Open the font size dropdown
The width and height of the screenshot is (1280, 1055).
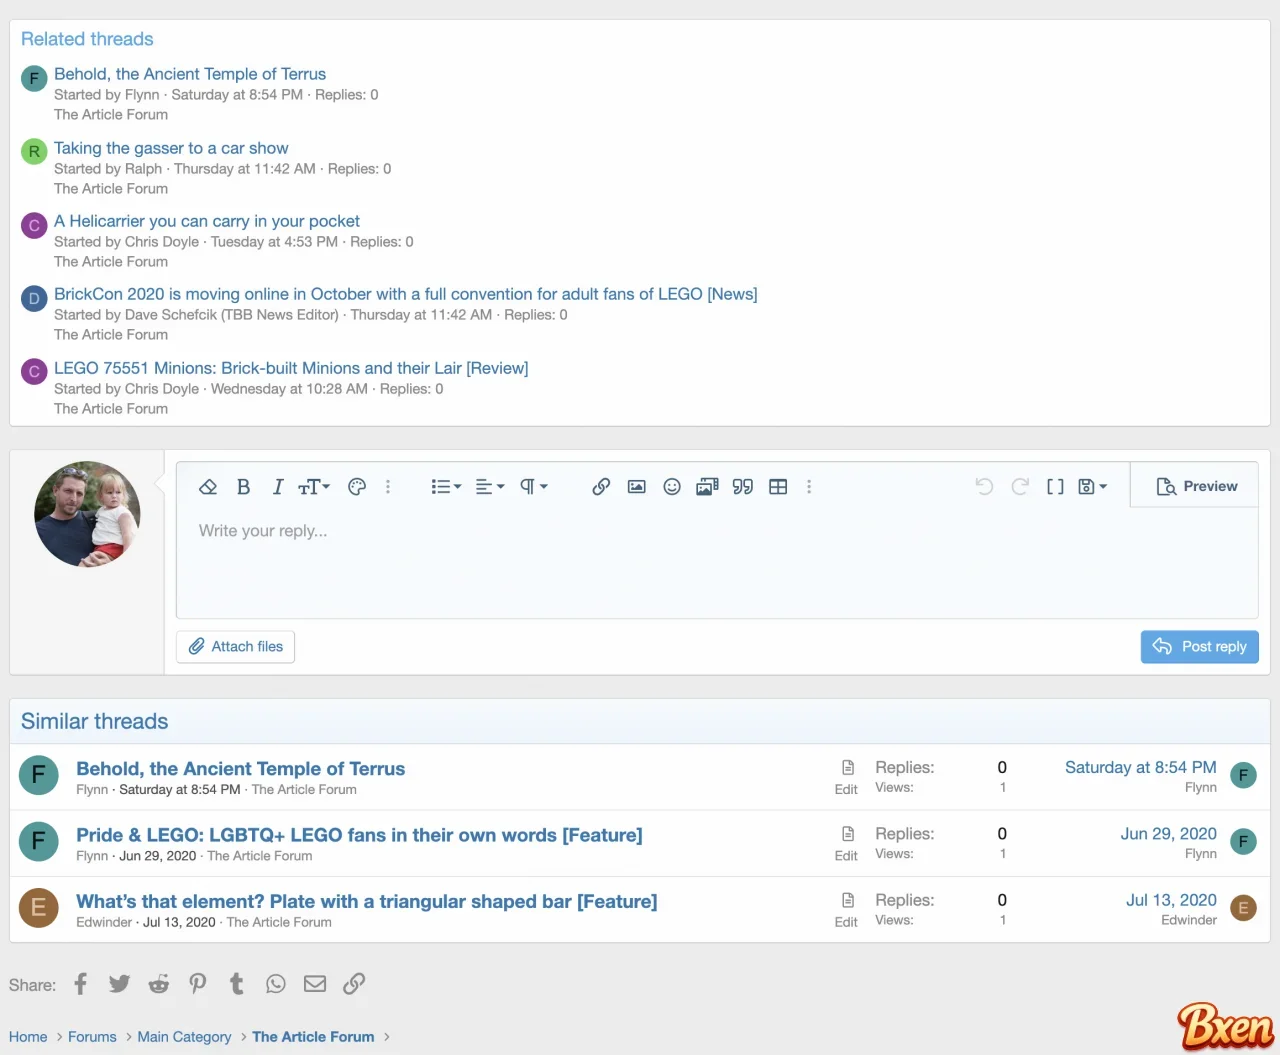(x=313, y=487)
